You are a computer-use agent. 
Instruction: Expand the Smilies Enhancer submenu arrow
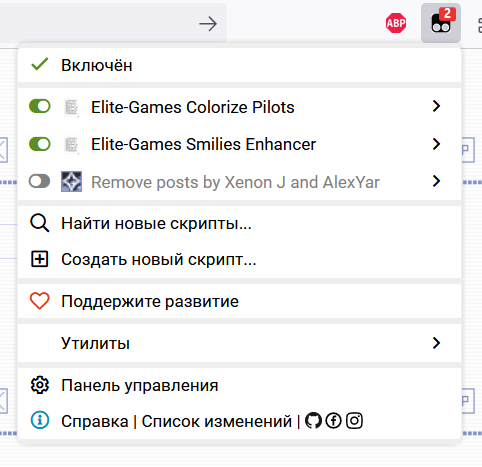click(436, 144)
